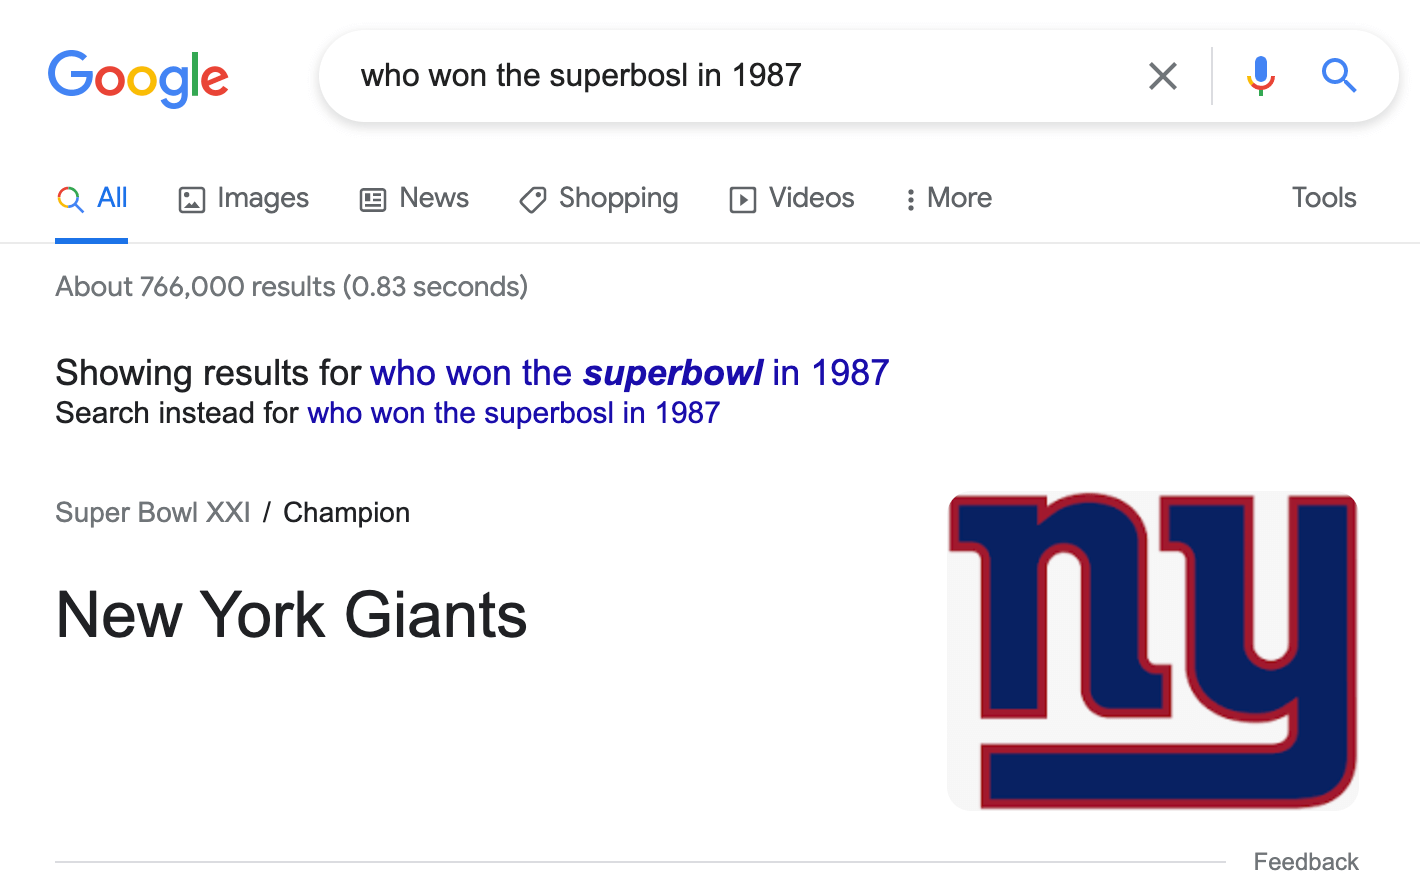Switch to the News tab label
This screenshot has height=892, width=1420.
click(434, 198)
